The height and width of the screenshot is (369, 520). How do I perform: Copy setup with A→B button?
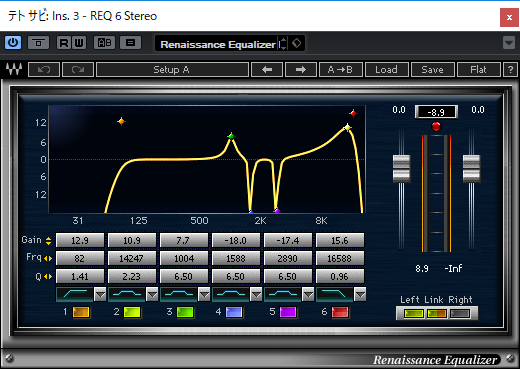click(341, 70)
